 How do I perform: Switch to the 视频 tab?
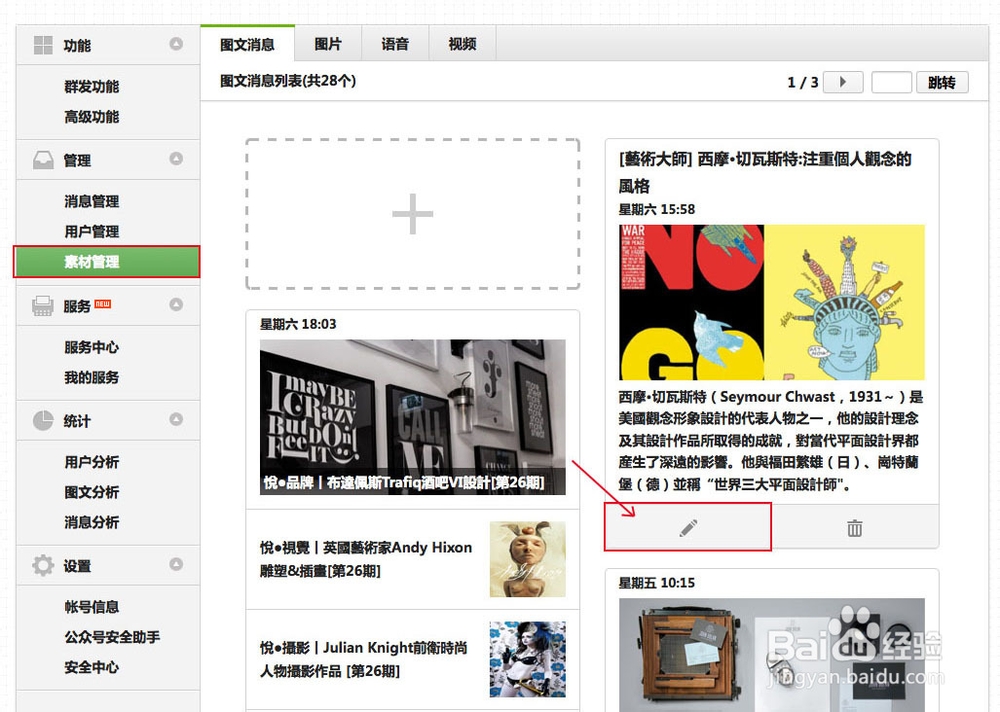click(x=462, y=43)
